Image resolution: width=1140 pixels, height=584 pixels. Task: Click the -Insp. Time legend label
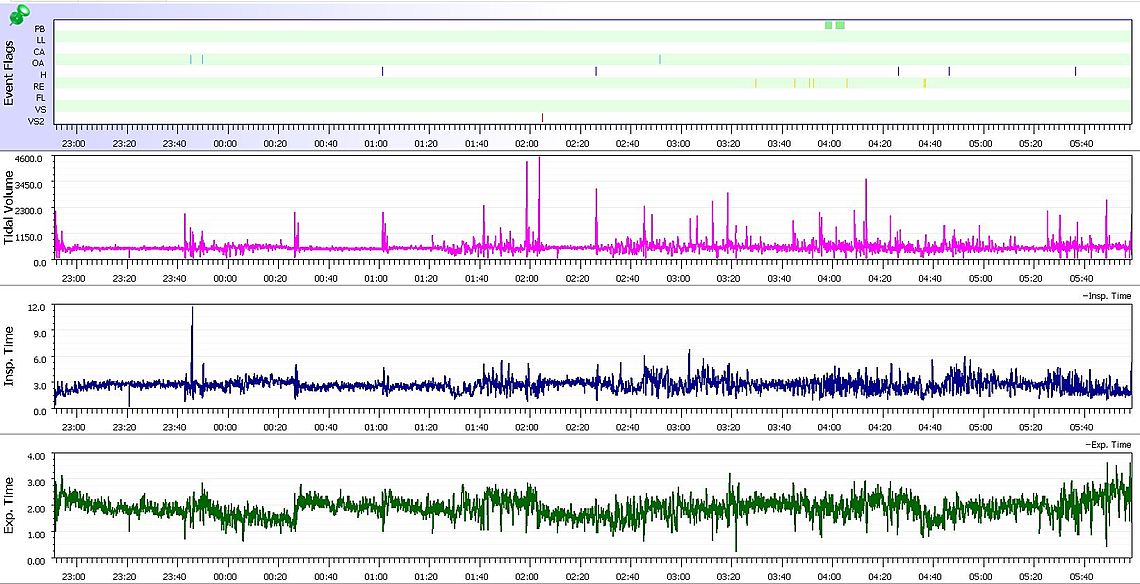click(x=1107, y=296)
